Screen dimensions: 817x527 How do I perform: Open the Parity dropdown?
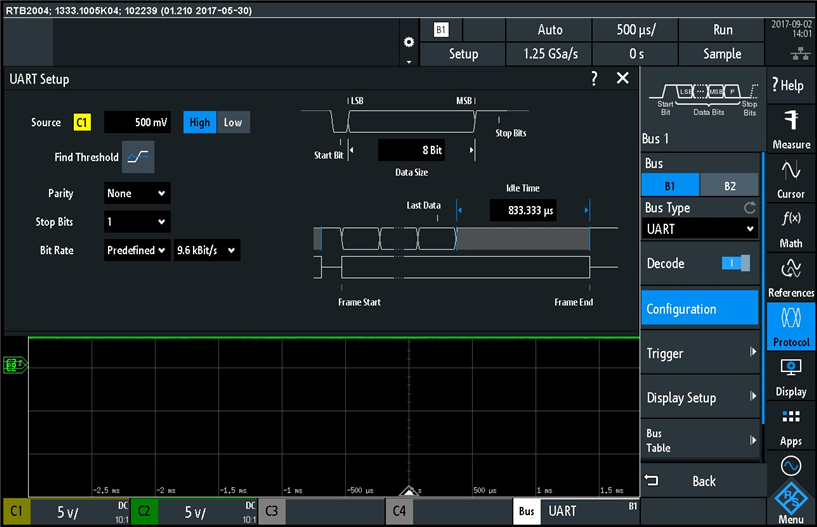pyautogui.click(x=137, y=193)
